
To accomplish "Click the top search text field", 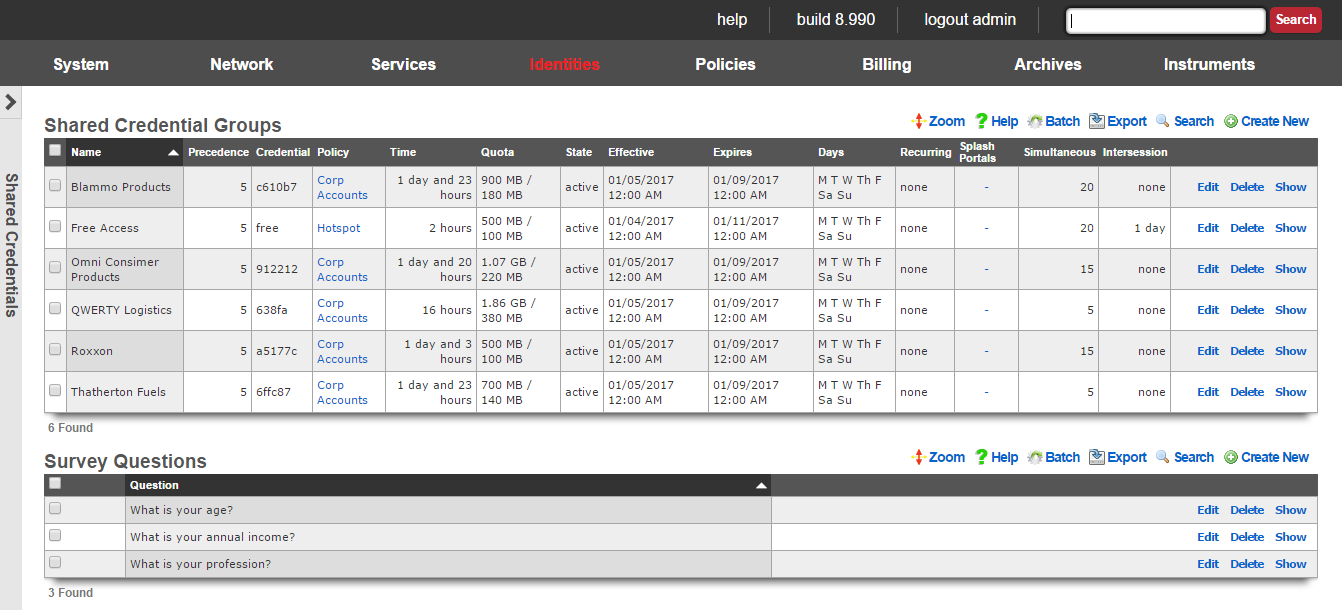I will coord(1165,20).
